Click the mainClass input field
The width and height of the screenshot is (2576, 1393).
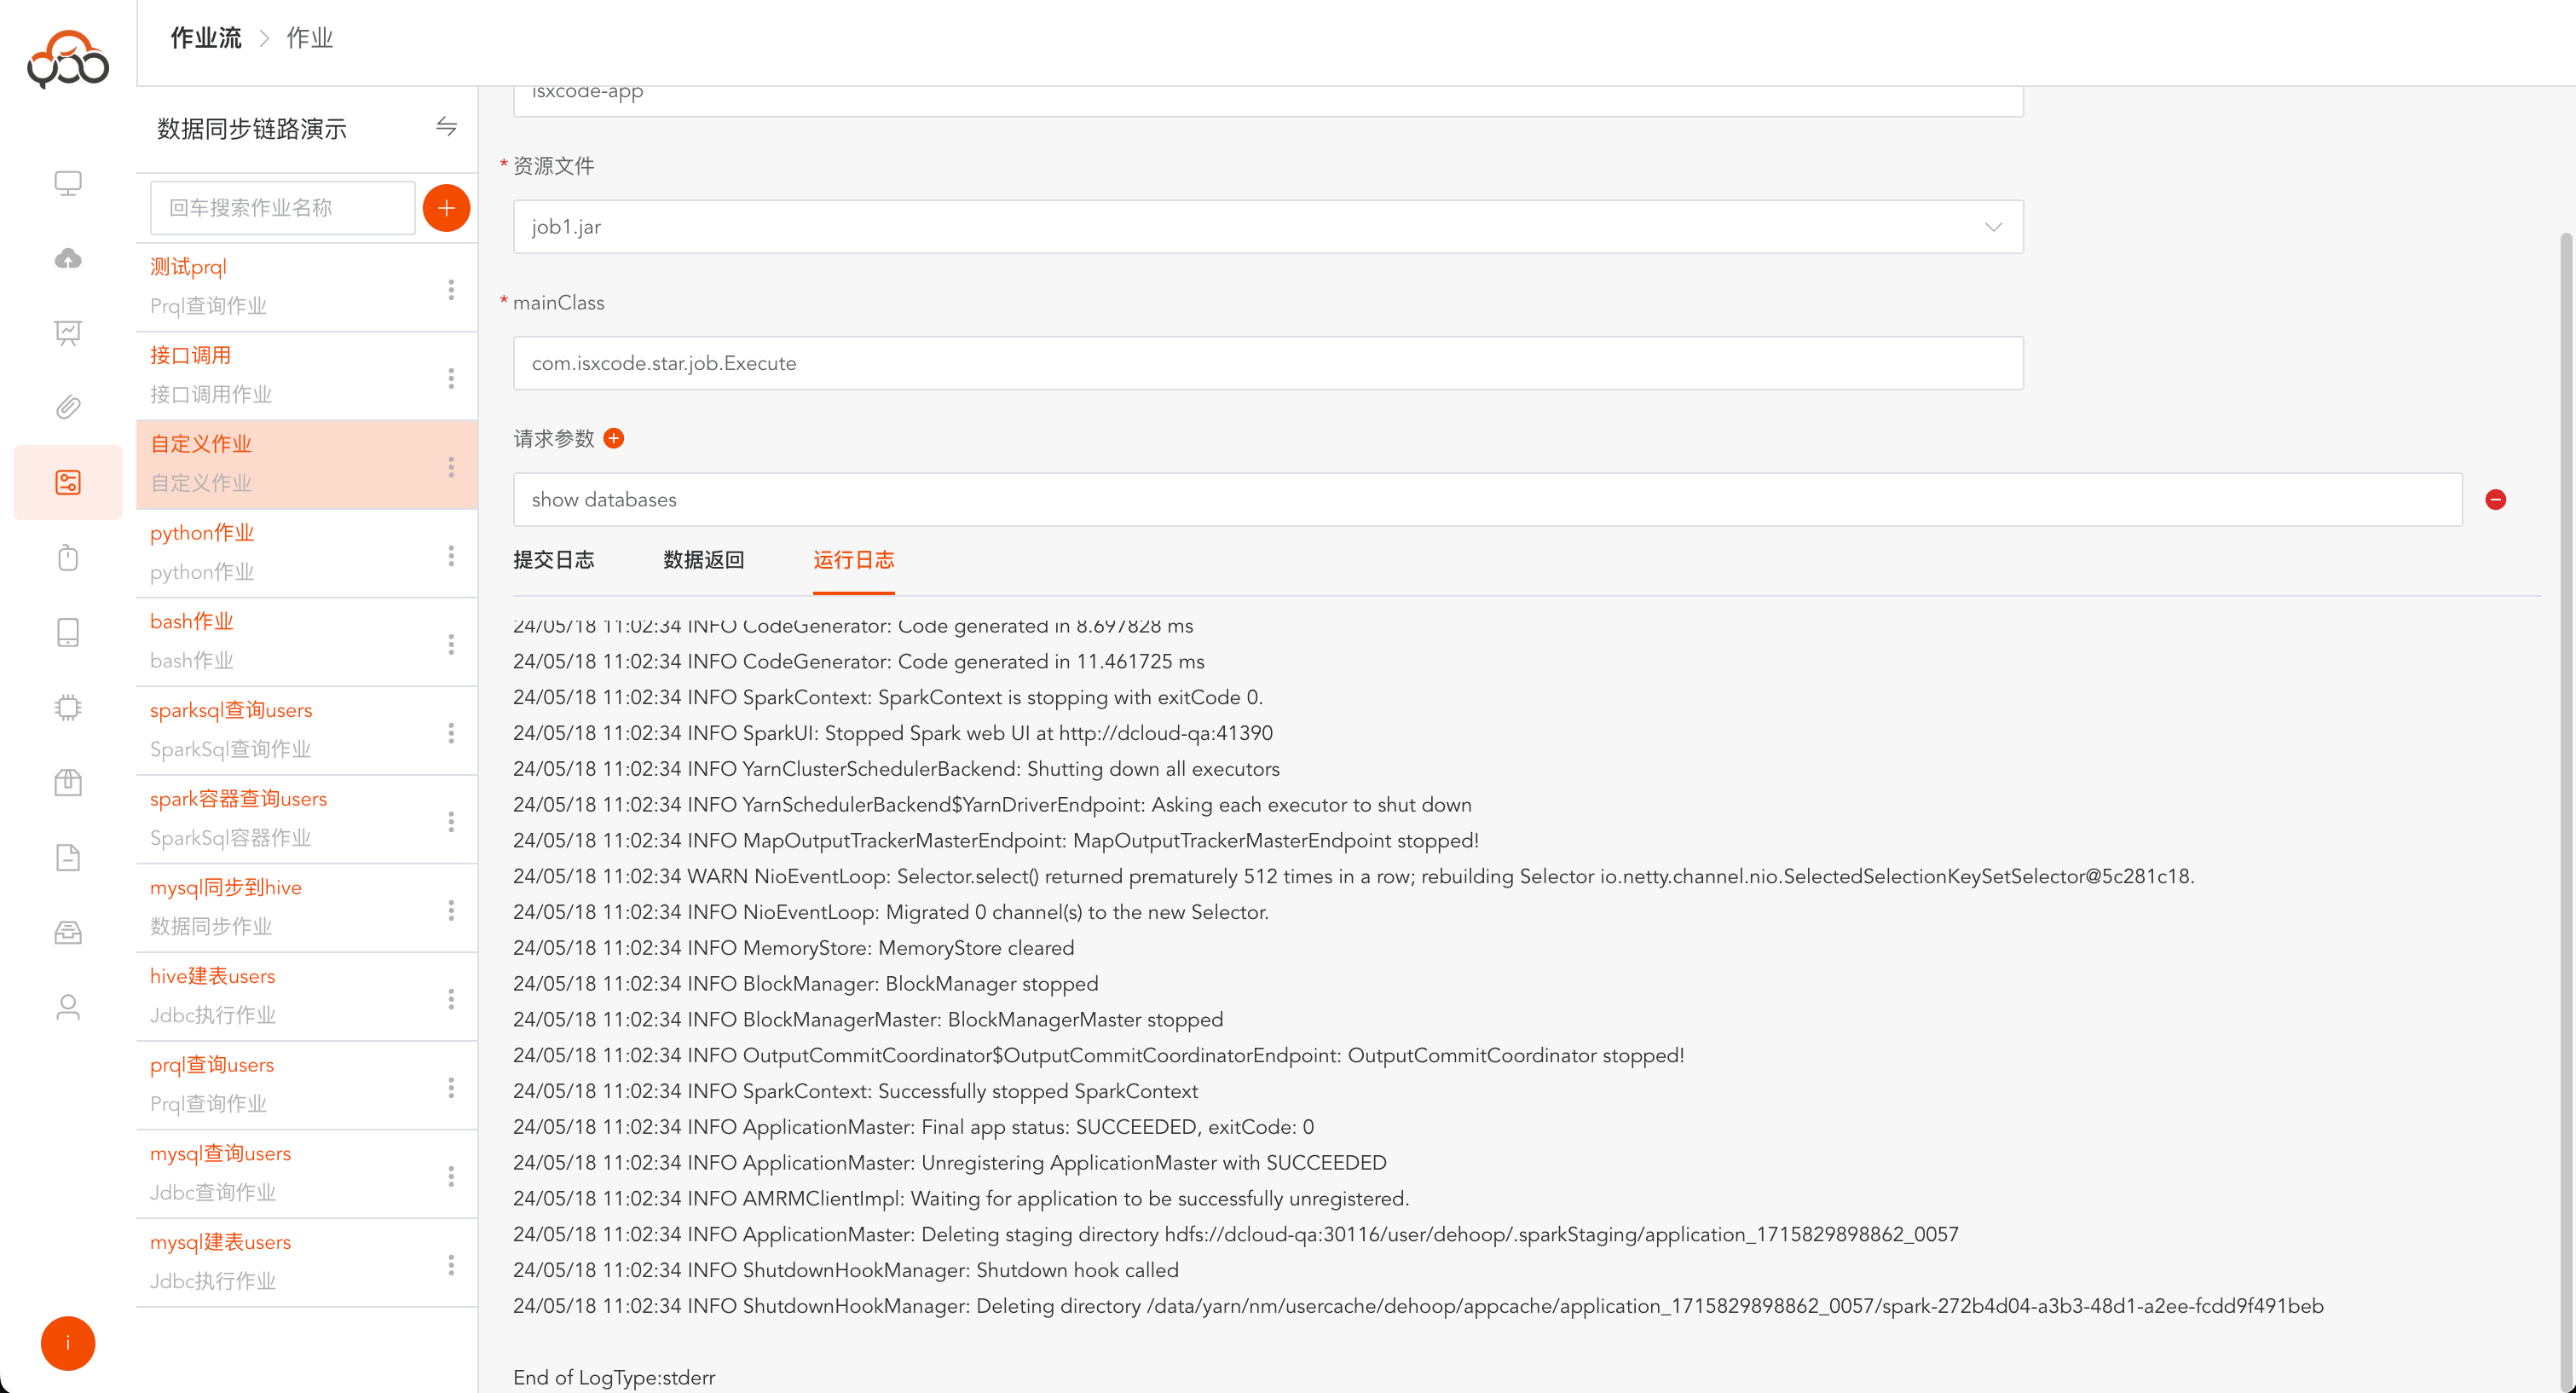tap(1267, 363)
